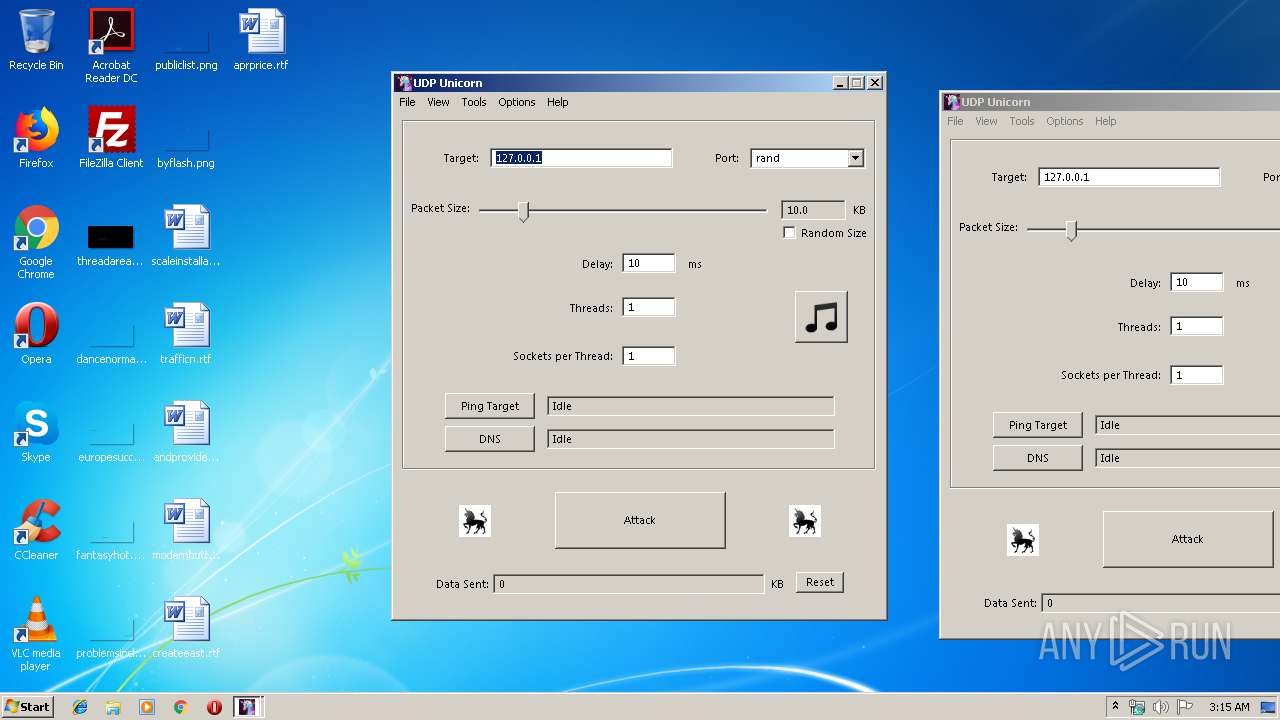This screenshot has height=720, width=1280.
Task: Click the DNS button in the background window
Action: click(x=1038, y=458)
